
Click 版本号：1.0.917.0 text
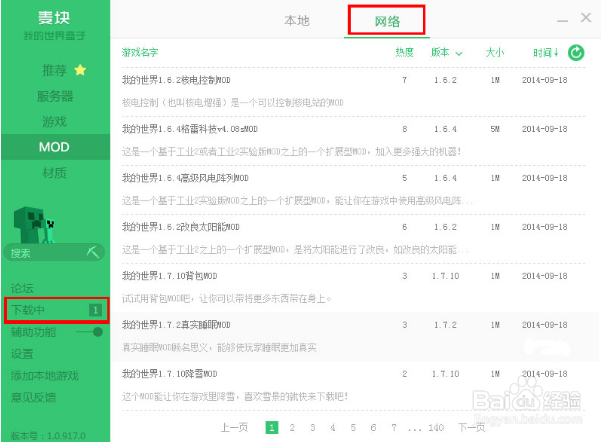(x=48, y=436)
